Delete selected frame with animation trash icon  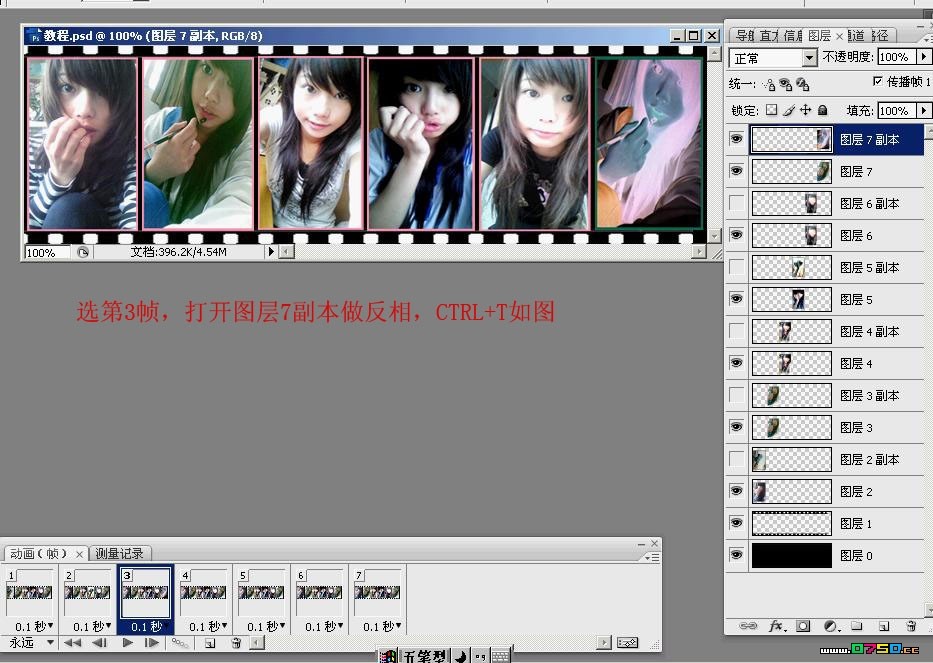click(236, 643)
